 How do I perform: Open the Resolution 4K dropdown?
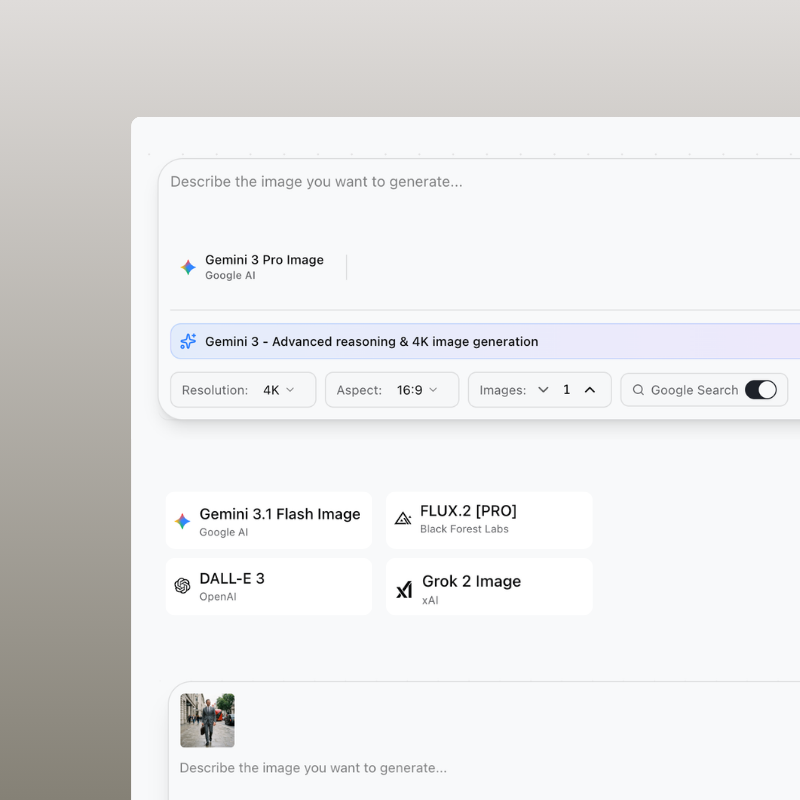click(243, 390)
